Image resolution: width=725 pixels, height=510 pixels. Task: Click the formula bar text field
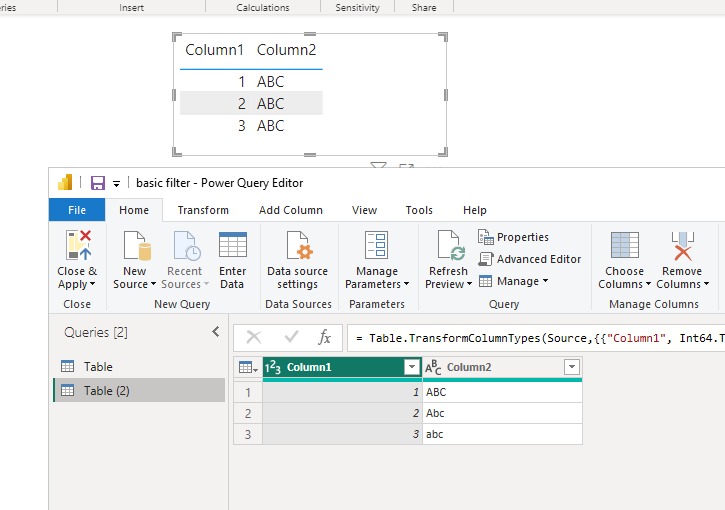pos(535,338)
